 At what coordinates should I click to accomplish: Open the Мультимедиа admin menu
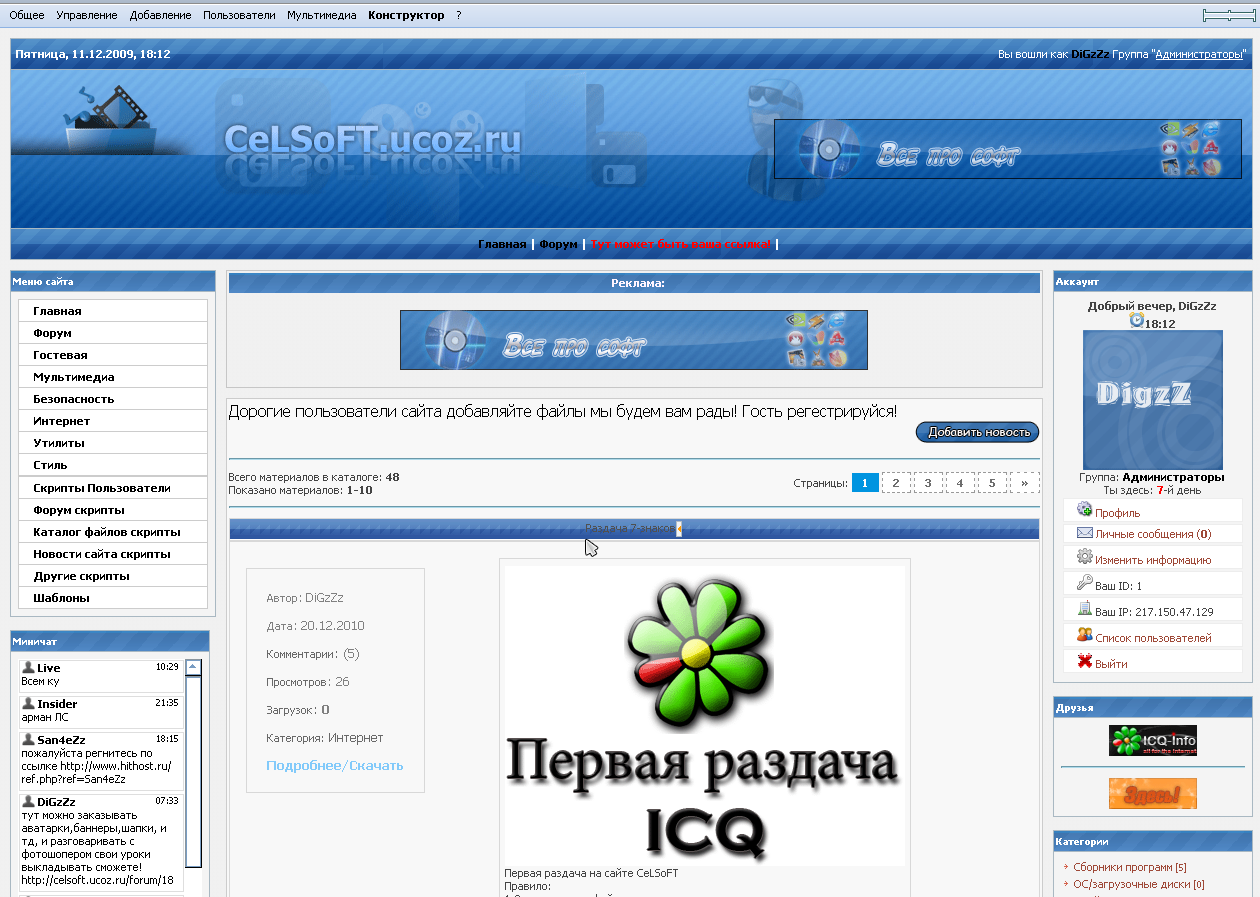(x=321, y=15)
